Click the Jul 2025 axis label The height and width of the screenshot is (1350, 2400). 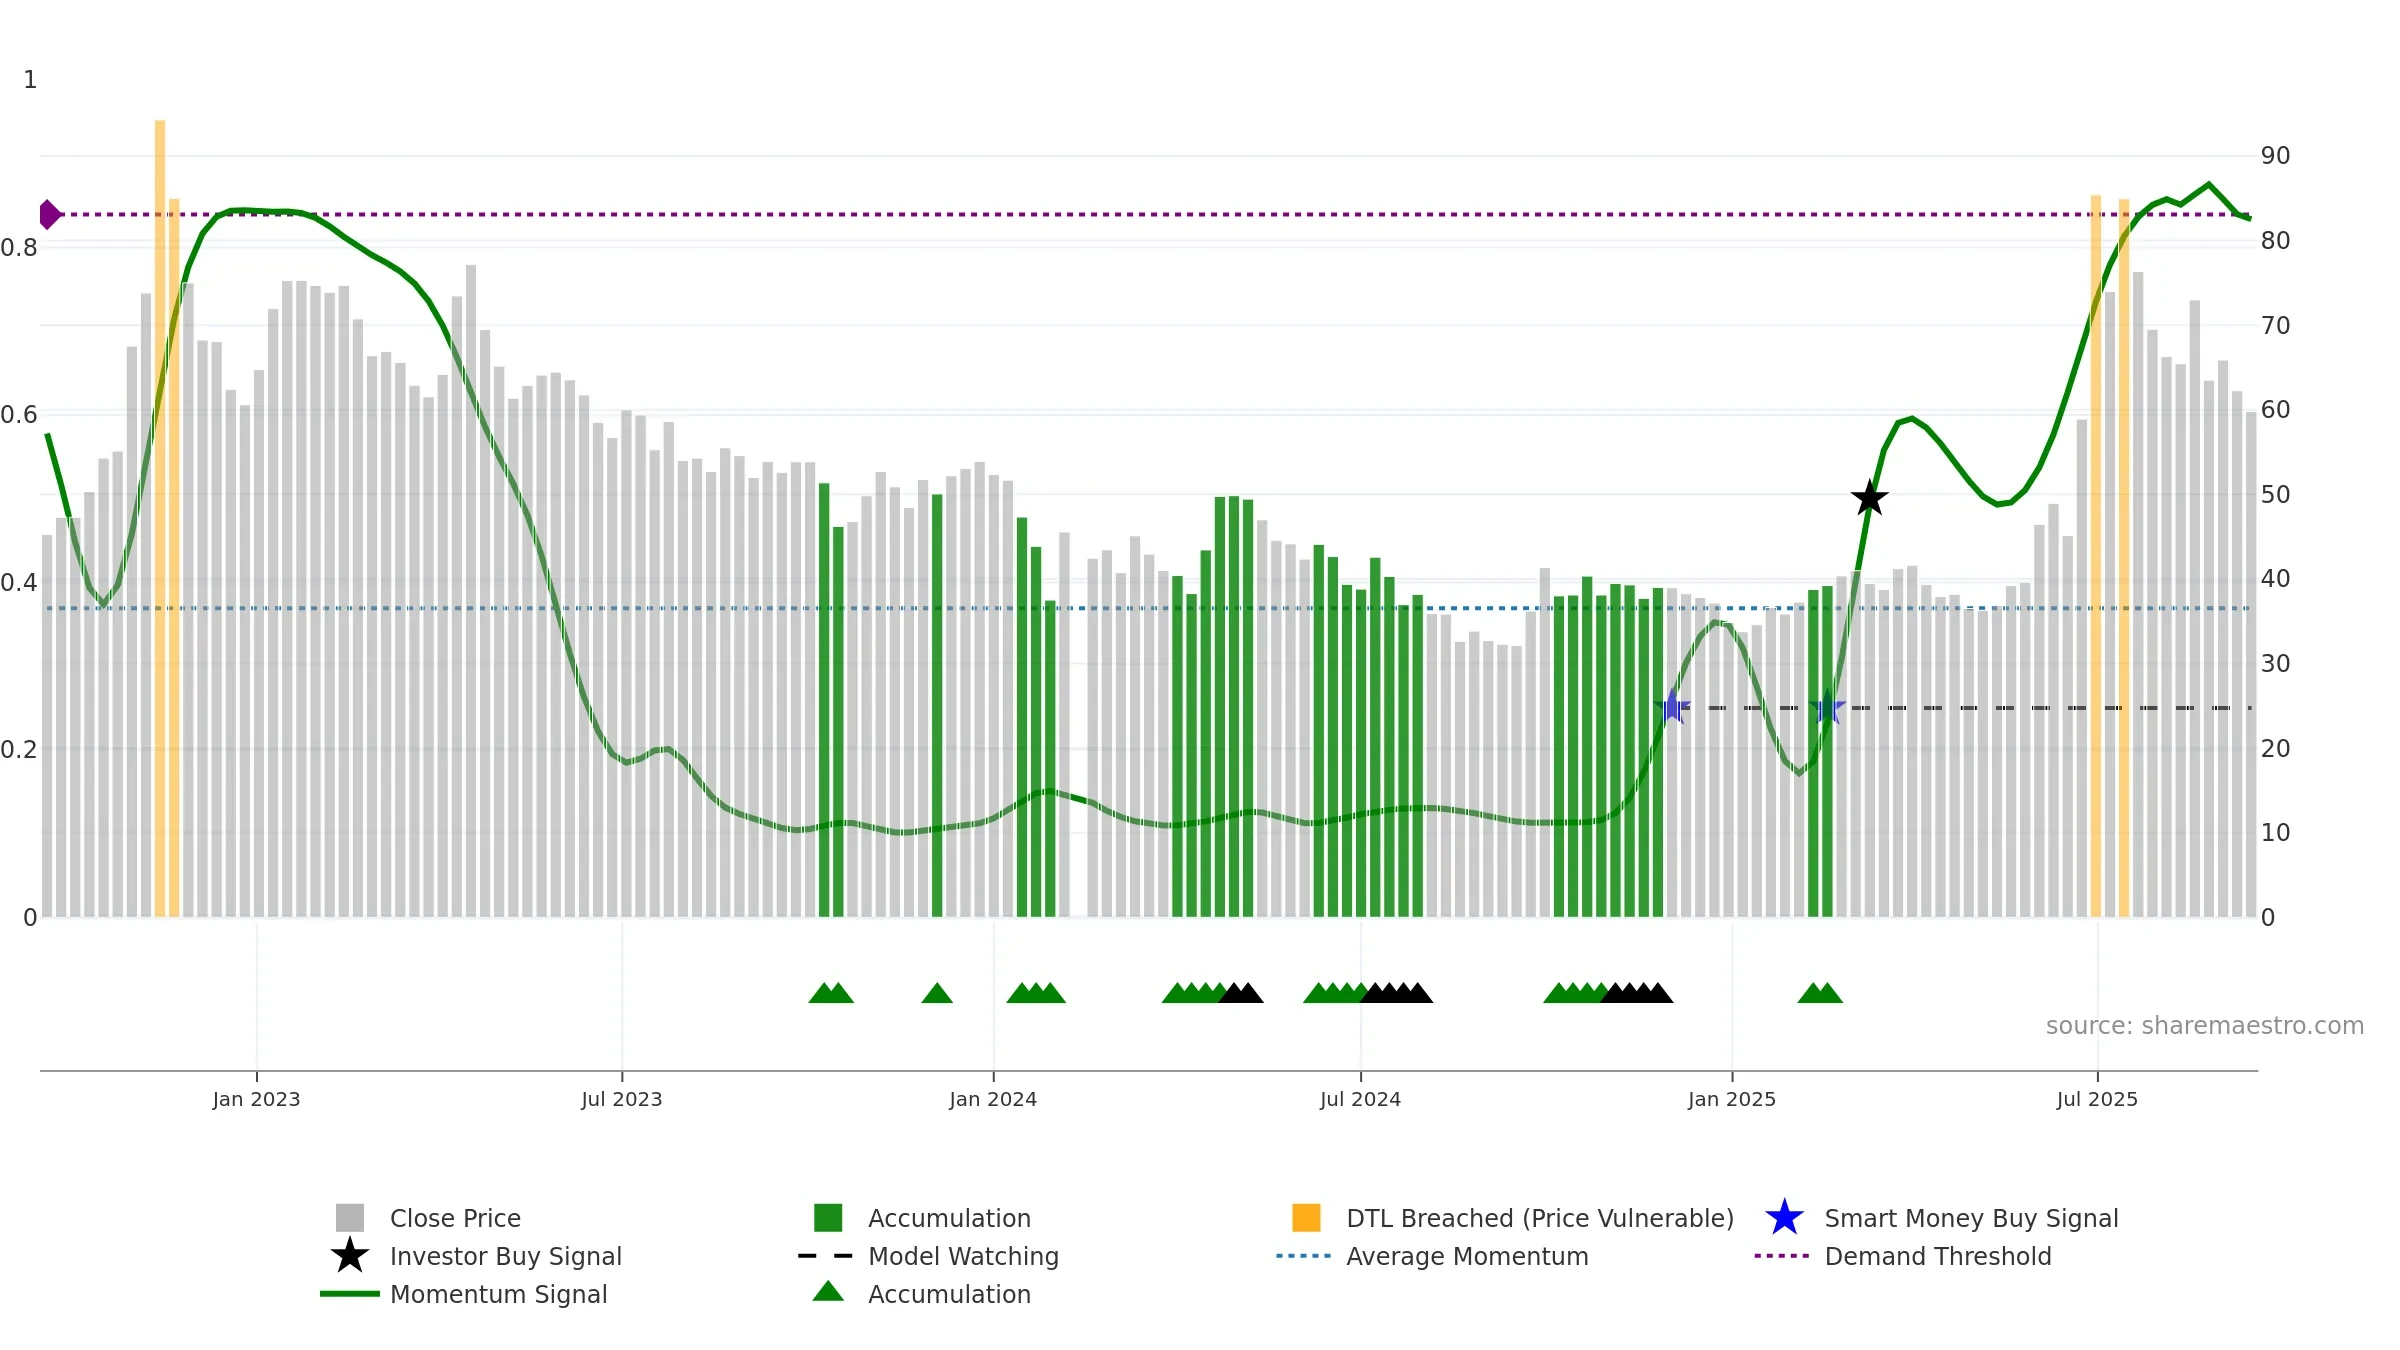tap(2097, 1099)
